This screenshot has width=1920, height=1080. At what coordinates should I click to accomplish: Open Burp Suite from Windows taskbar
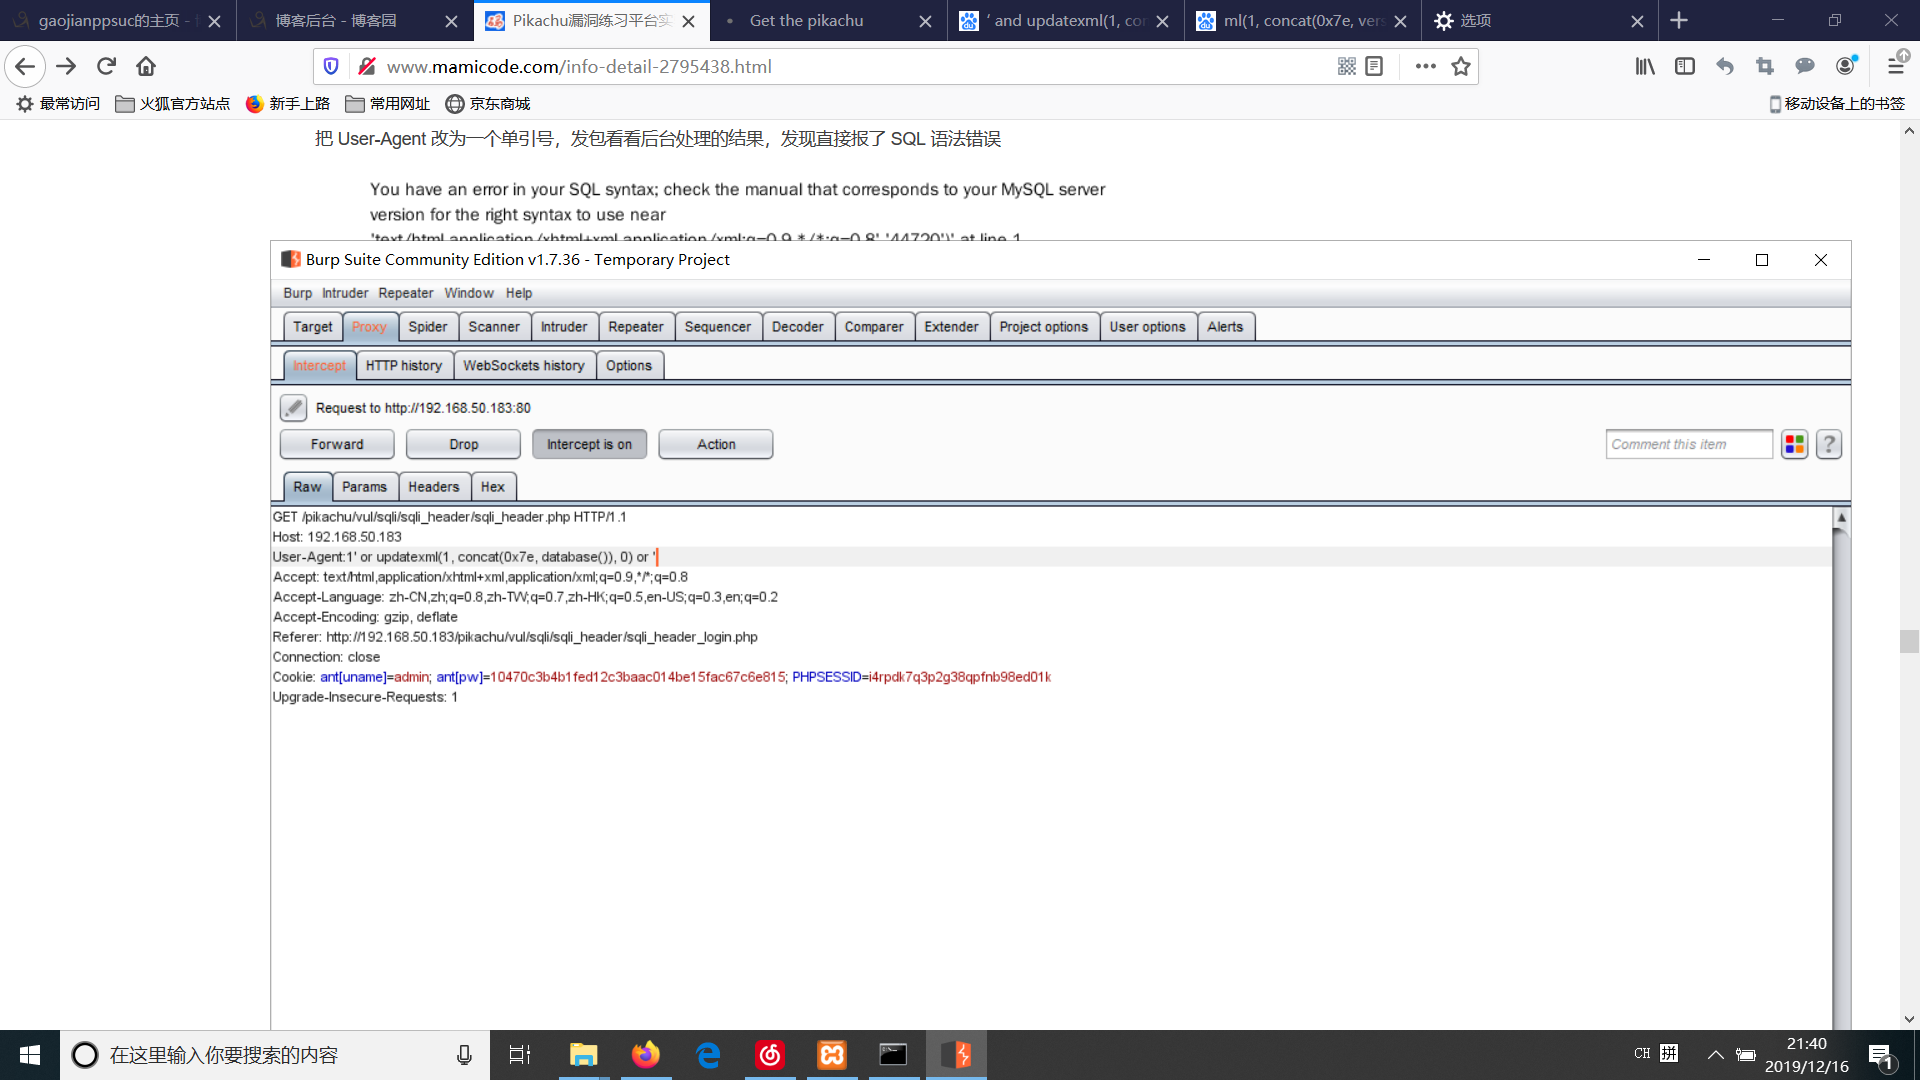pos(956,1055)
